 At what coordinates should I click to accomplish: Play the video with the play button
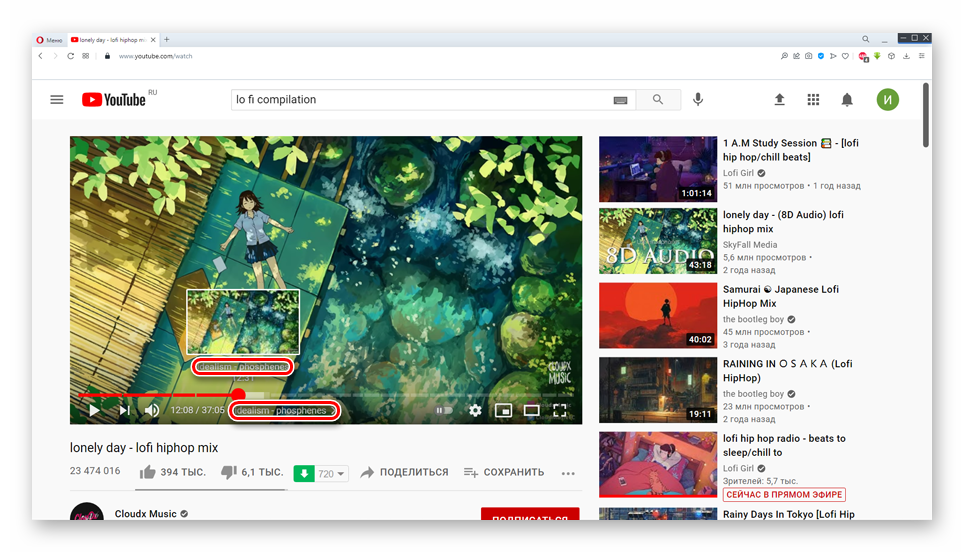93,410
